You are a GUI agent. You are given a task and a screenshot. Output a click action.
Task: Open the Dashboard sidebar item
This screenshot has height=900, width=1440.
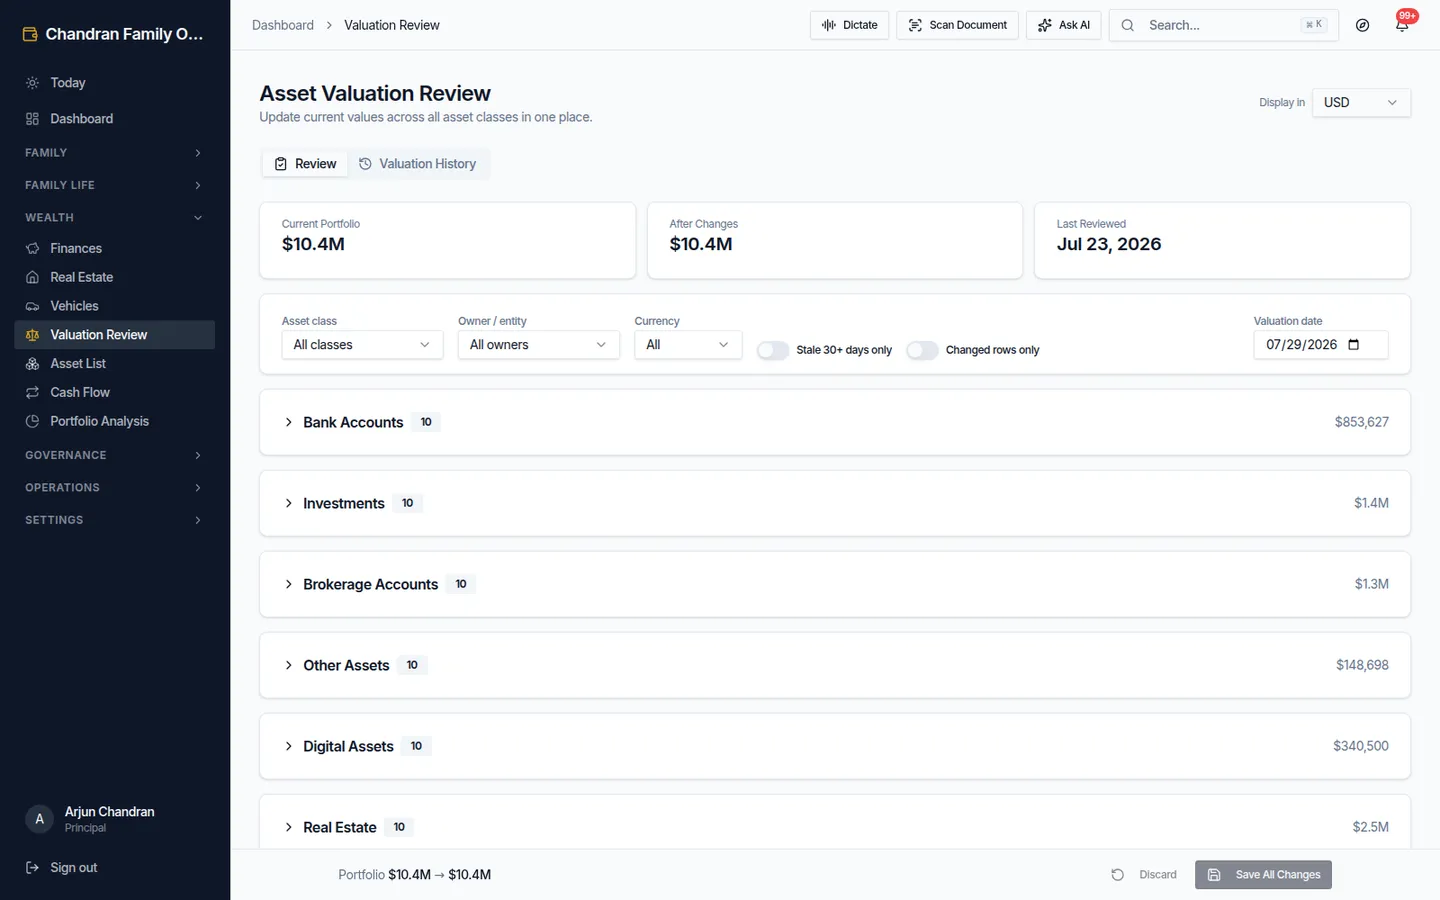[115, 119]
